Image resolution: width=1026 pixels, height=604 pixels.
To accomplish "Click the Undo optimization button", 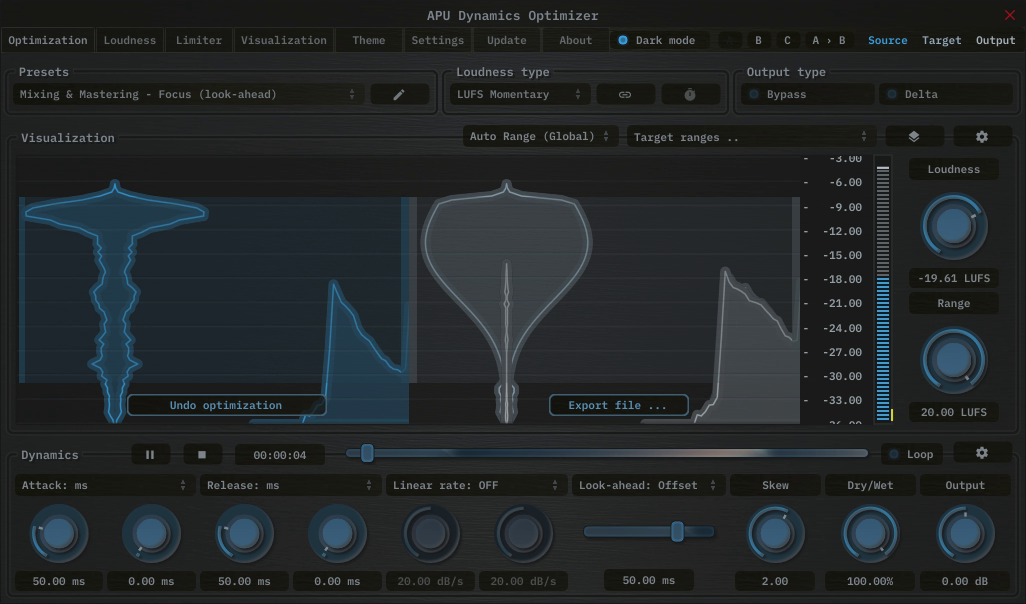I will 226,405.
